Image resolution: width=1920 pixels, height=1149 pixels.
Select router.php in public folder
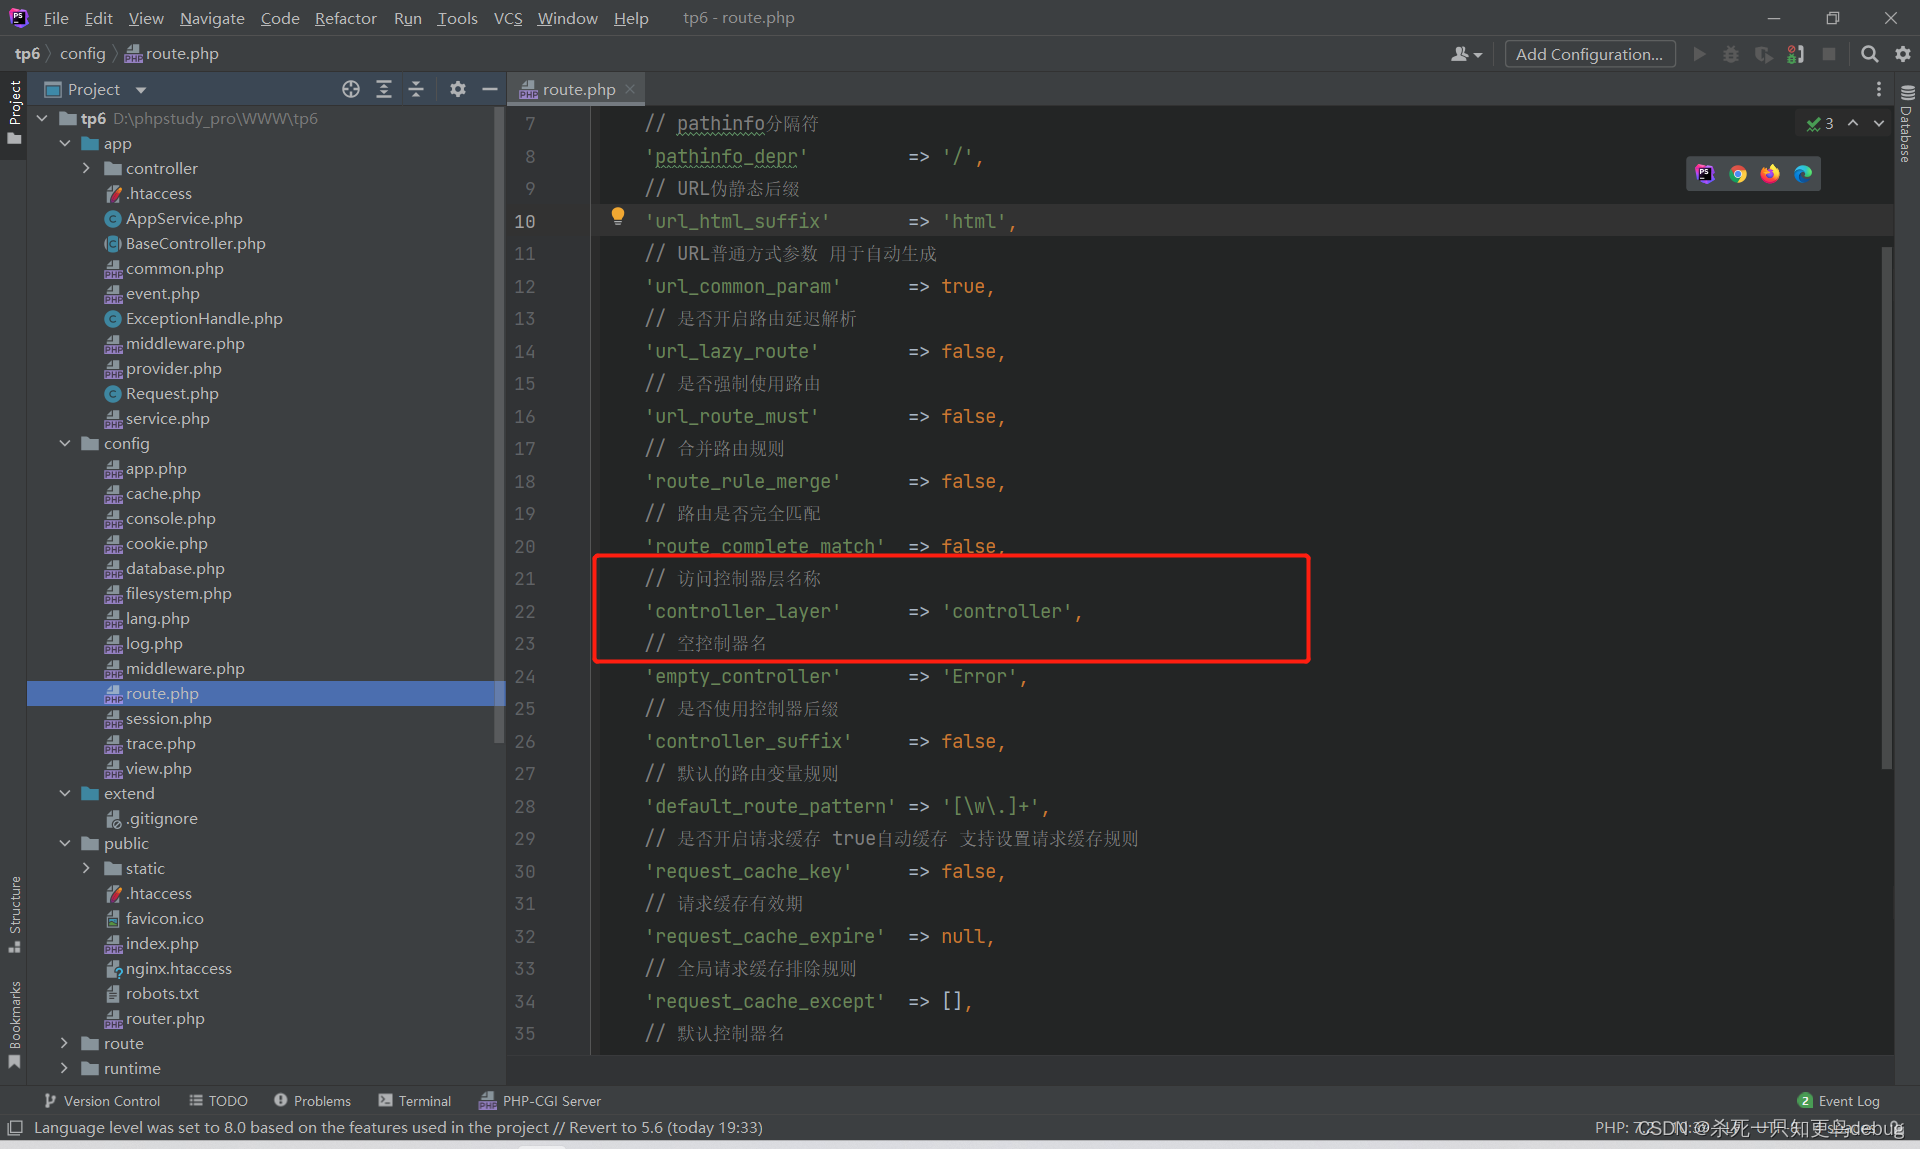click(x=165, y=1018)
